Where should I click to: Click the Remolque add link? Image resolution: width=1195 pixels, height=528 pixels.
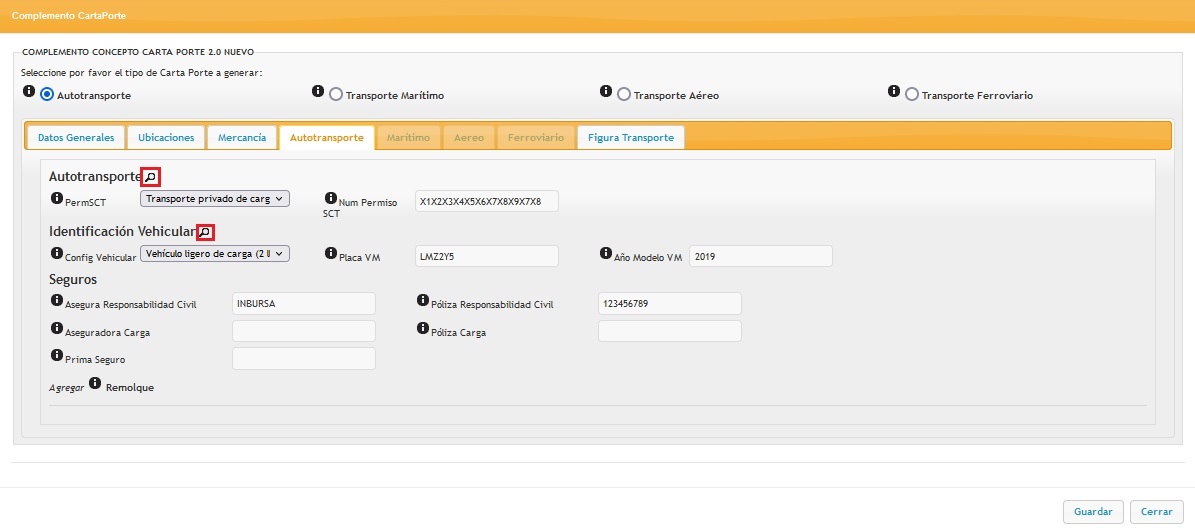[x=130, y=387]
